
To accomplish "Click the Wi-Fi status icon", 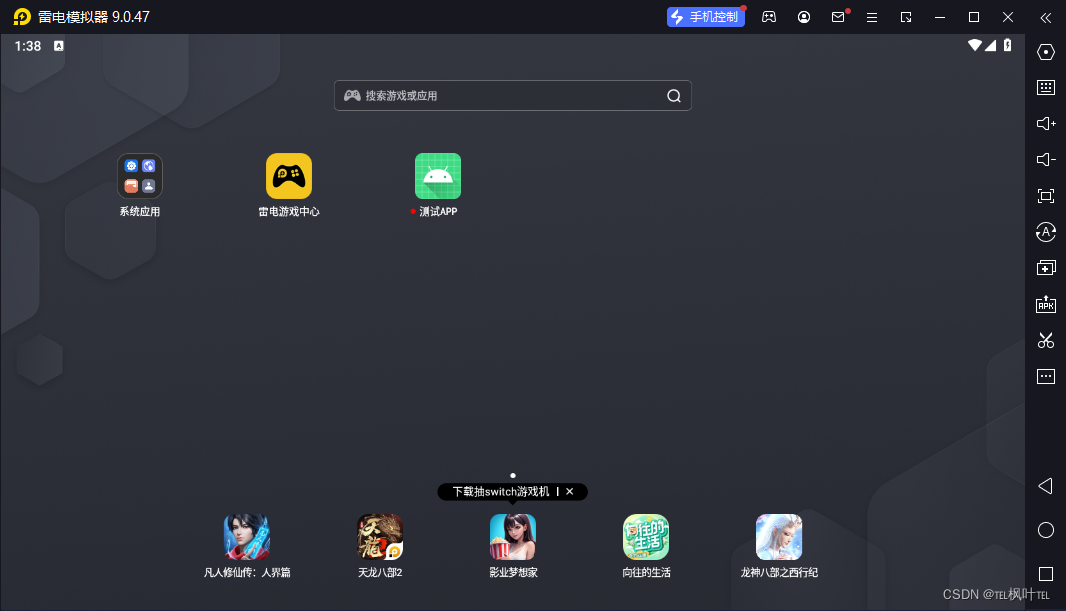I will pos(975,46).
